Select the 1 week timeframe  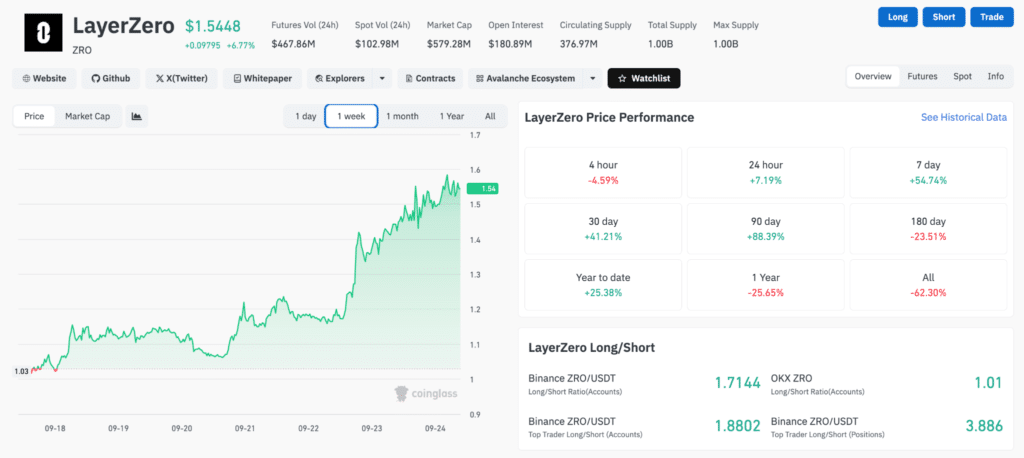click(x=351, y=116)
